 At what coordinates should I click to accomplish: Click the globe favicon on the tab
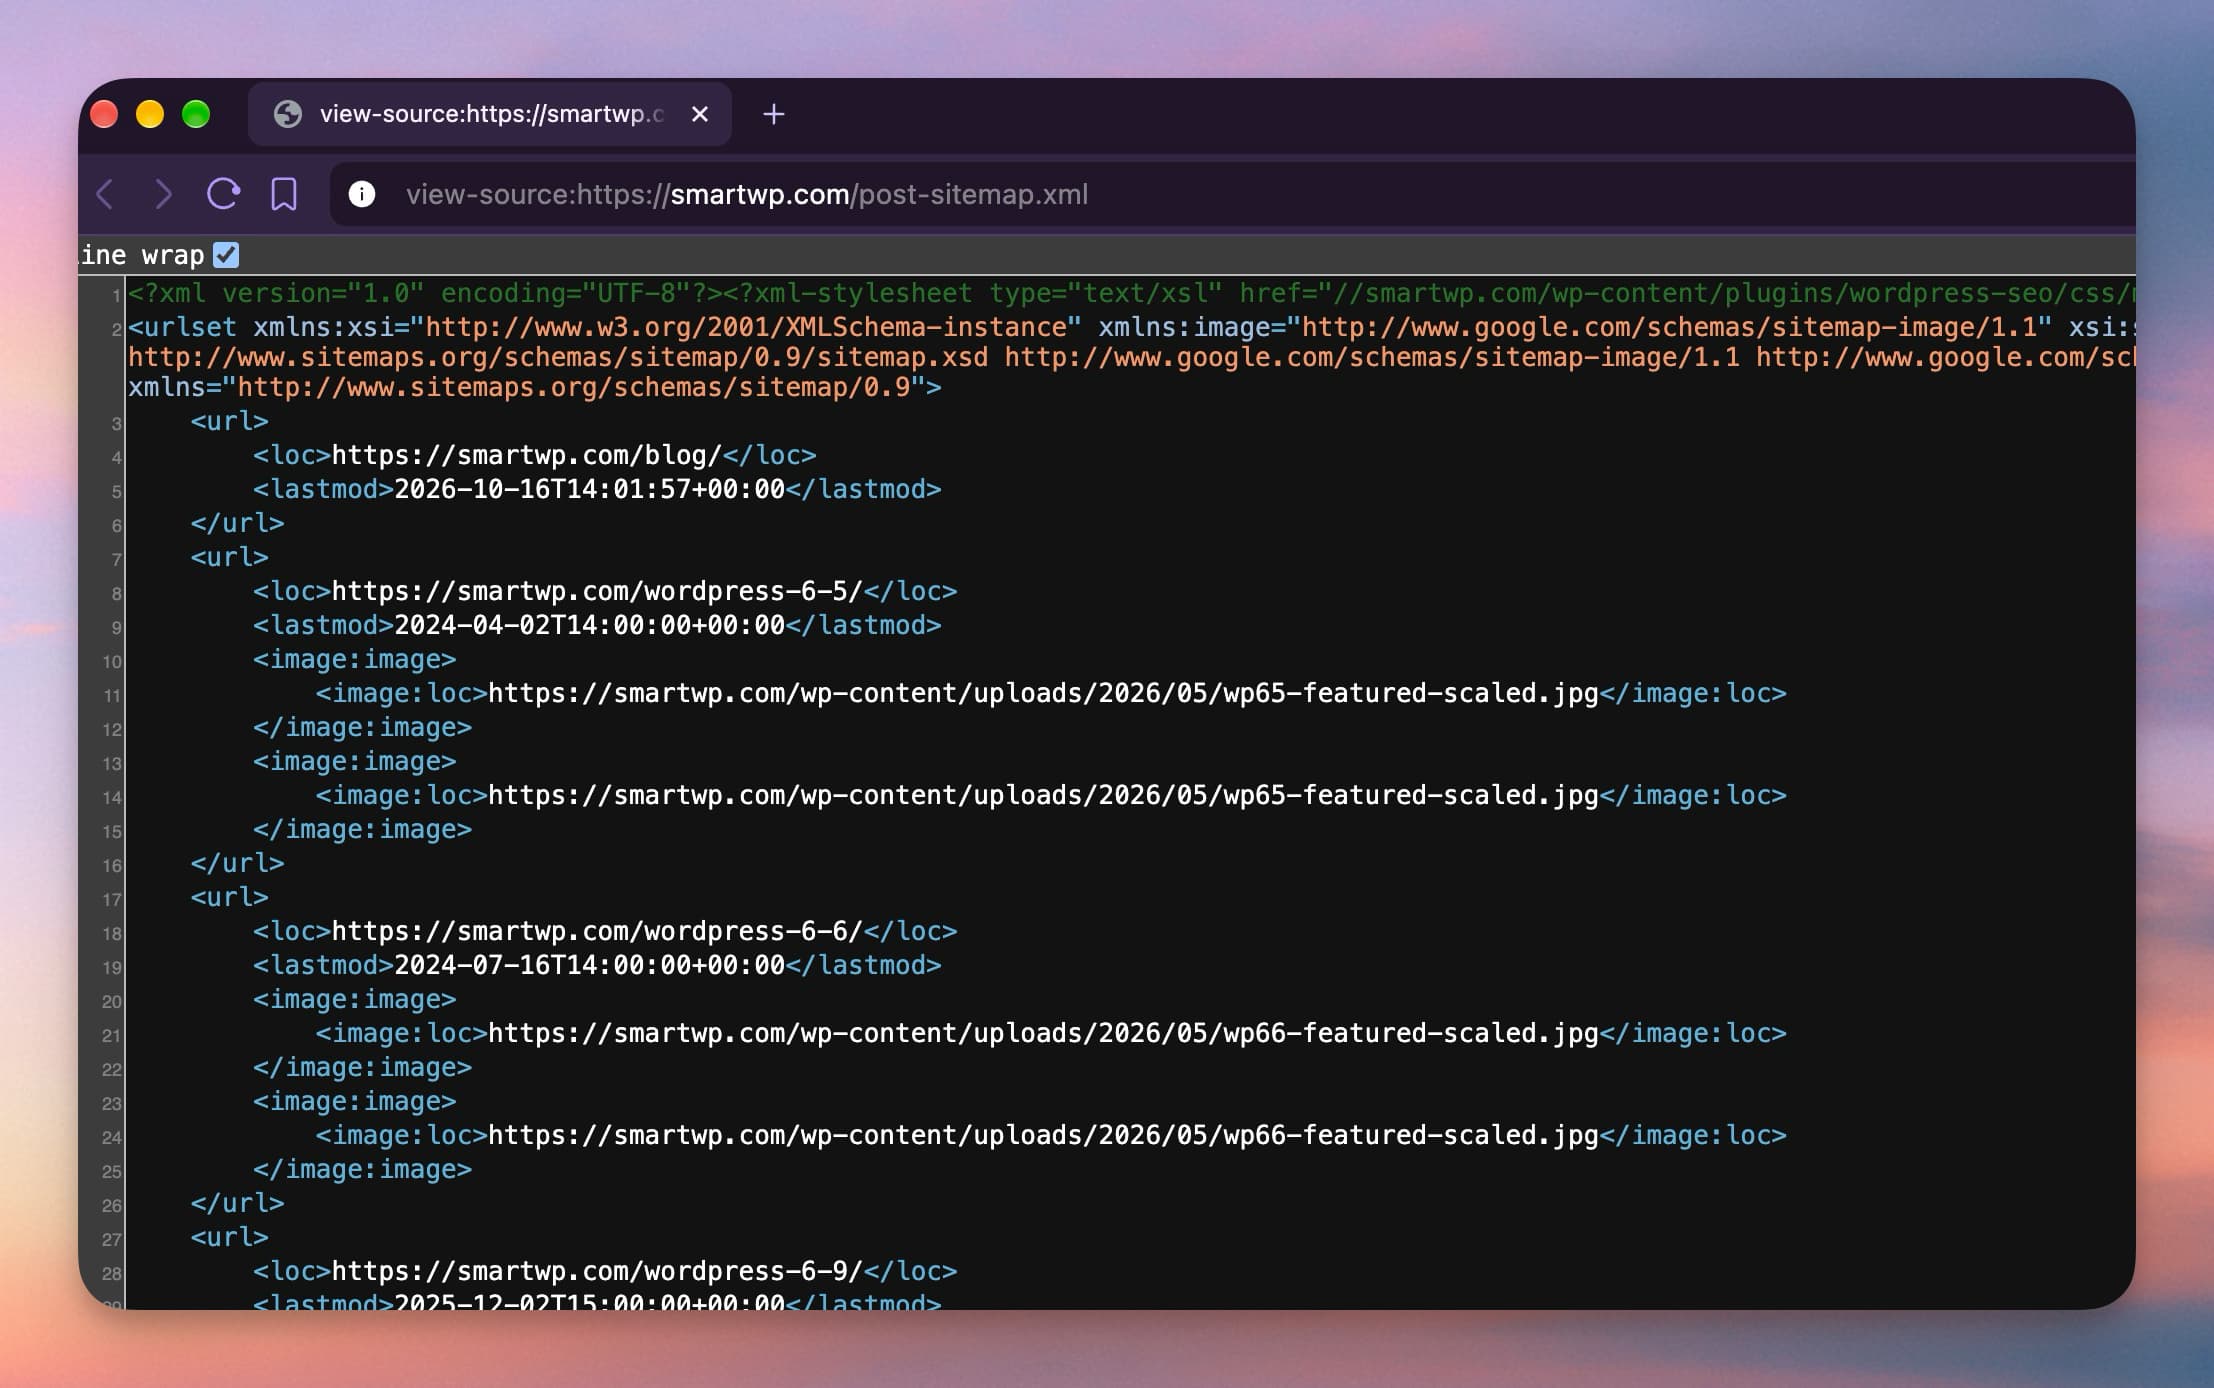click(x=288, y=114)
